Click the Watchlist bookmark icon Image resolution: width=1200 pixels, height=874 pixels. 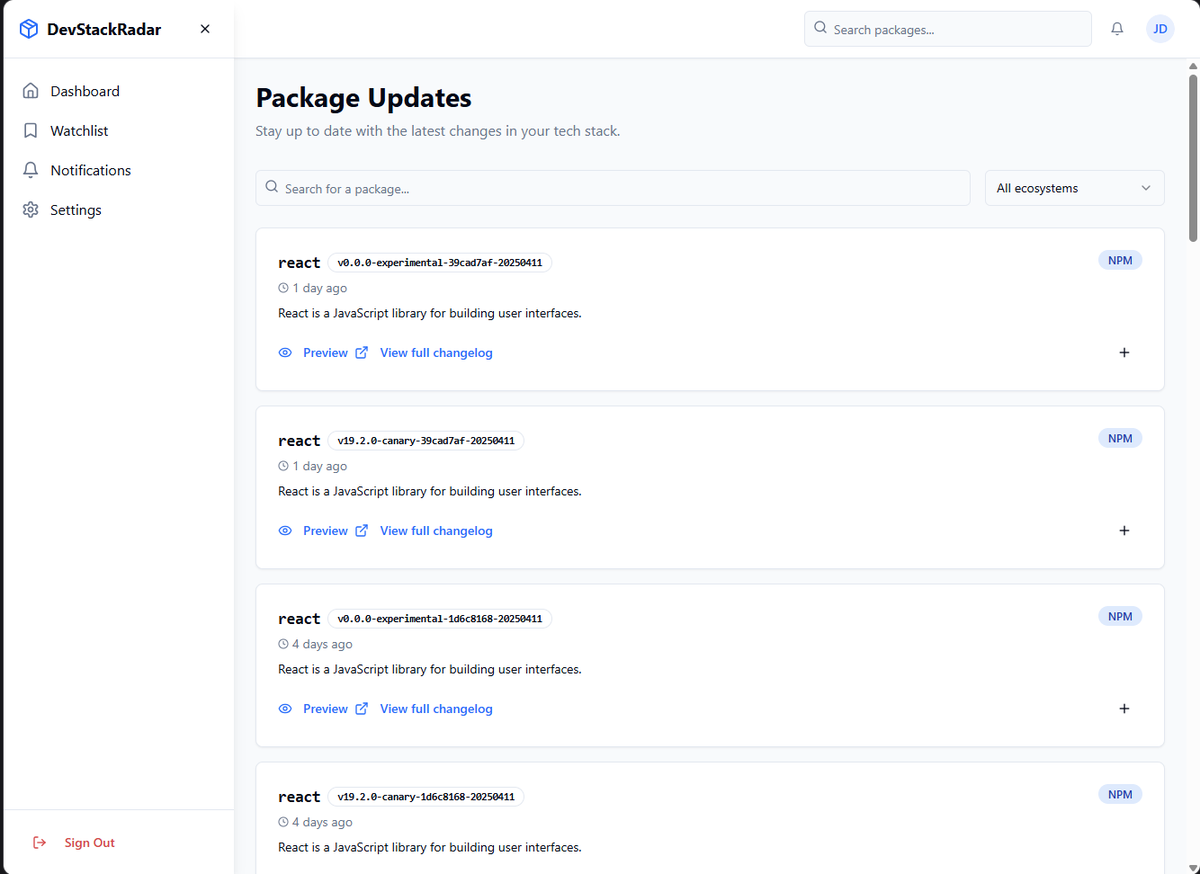pyautogui.click(x=31, y=131)
